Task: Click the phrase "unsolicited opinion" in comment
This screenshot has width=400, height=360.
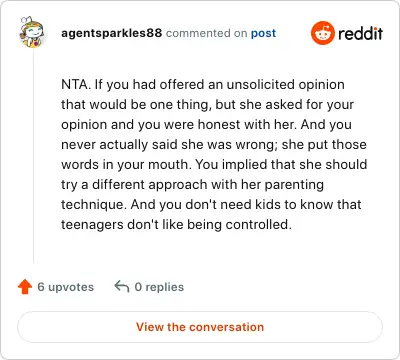Action: click(285, 85)
